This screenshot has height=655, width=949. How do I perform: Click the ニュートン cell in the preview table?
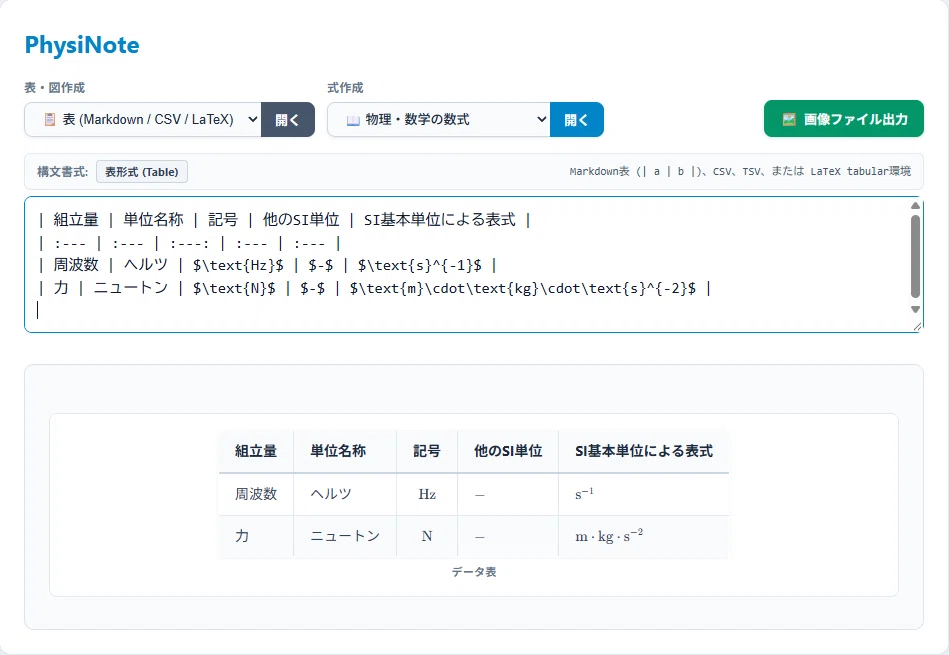click(x=345, y=536)
